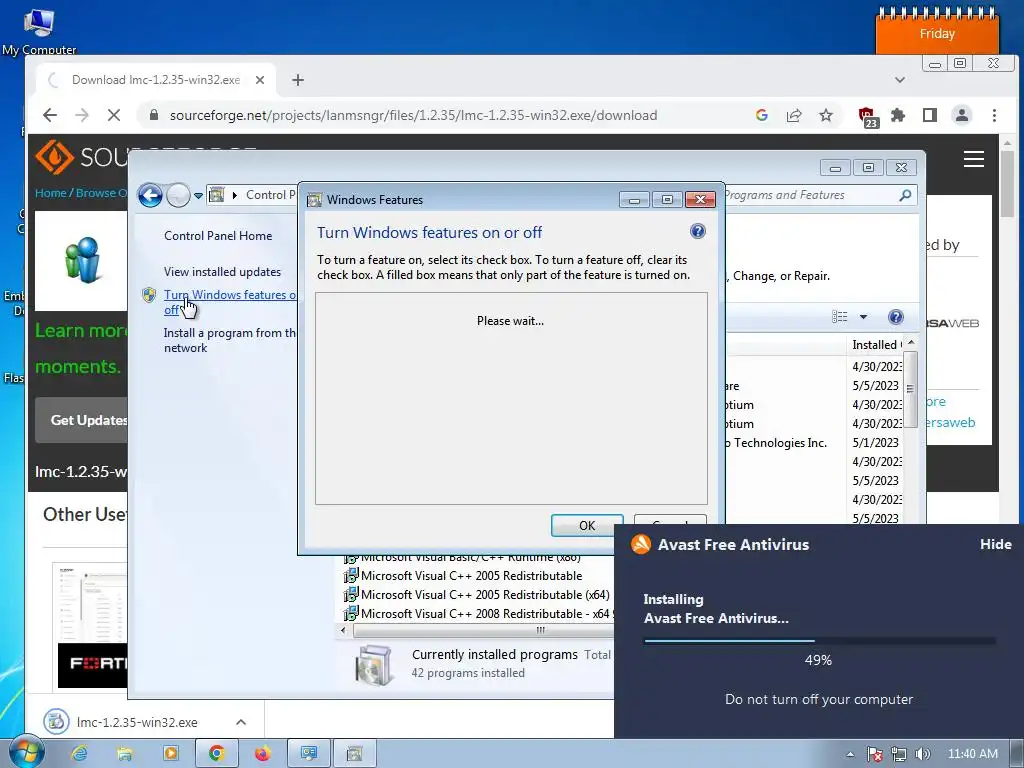Screen dimensions: 1024x768
Task: Click the Chrome address bar URL
Action: coord(413,115)
